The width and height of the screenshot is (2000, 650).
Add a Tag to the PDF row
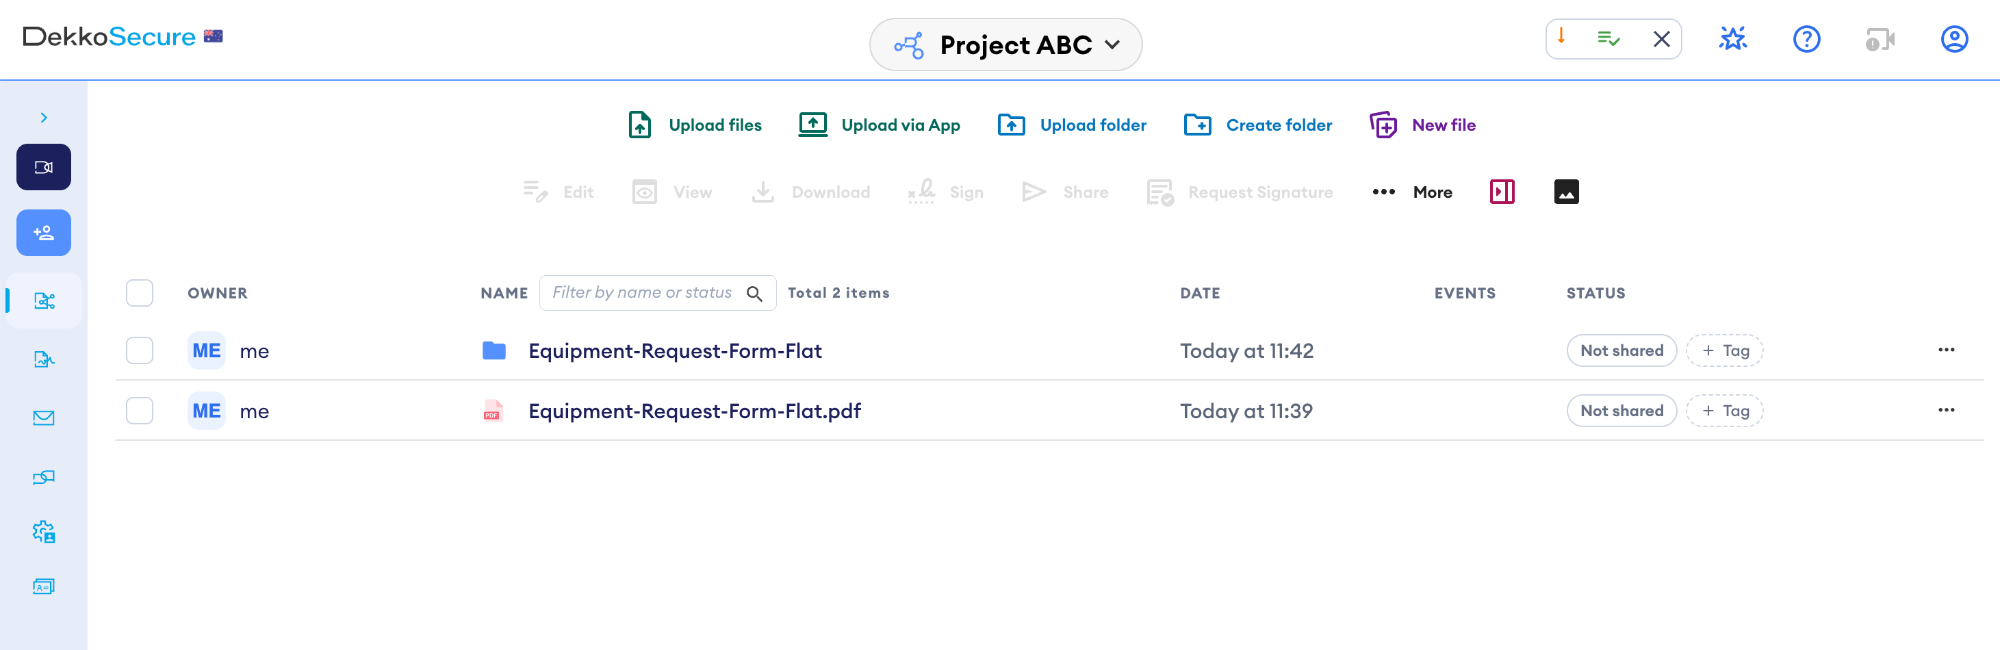click(1725, 411)
